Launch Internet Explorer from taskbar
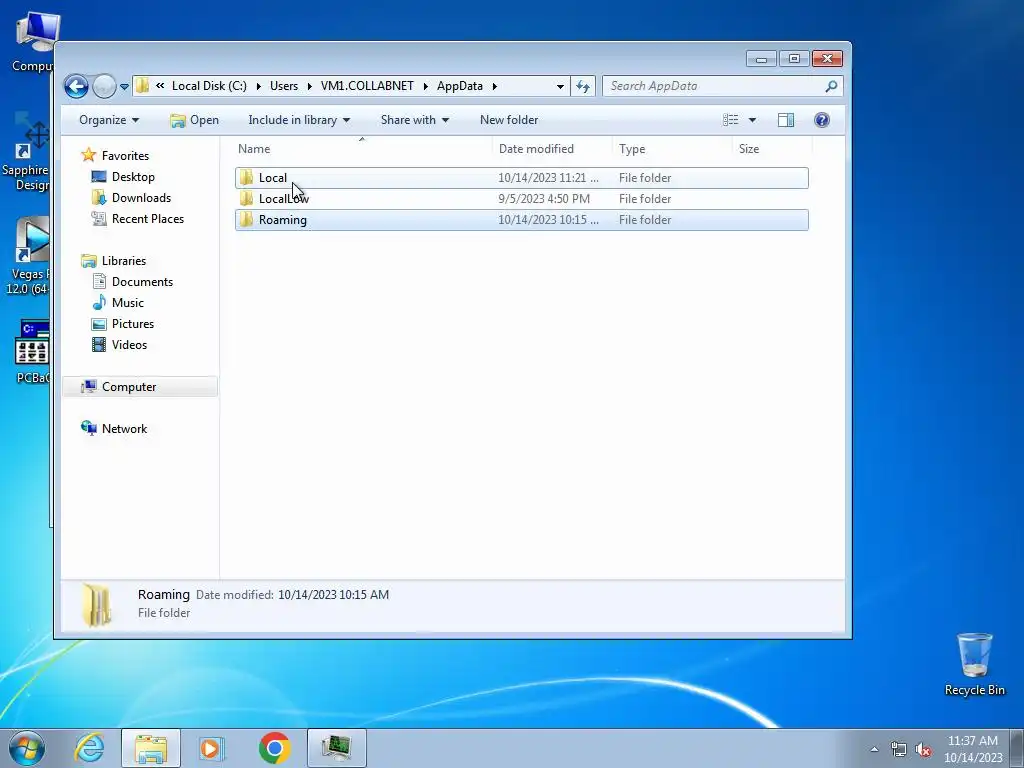1024x768 pixels. pos(89,748)
